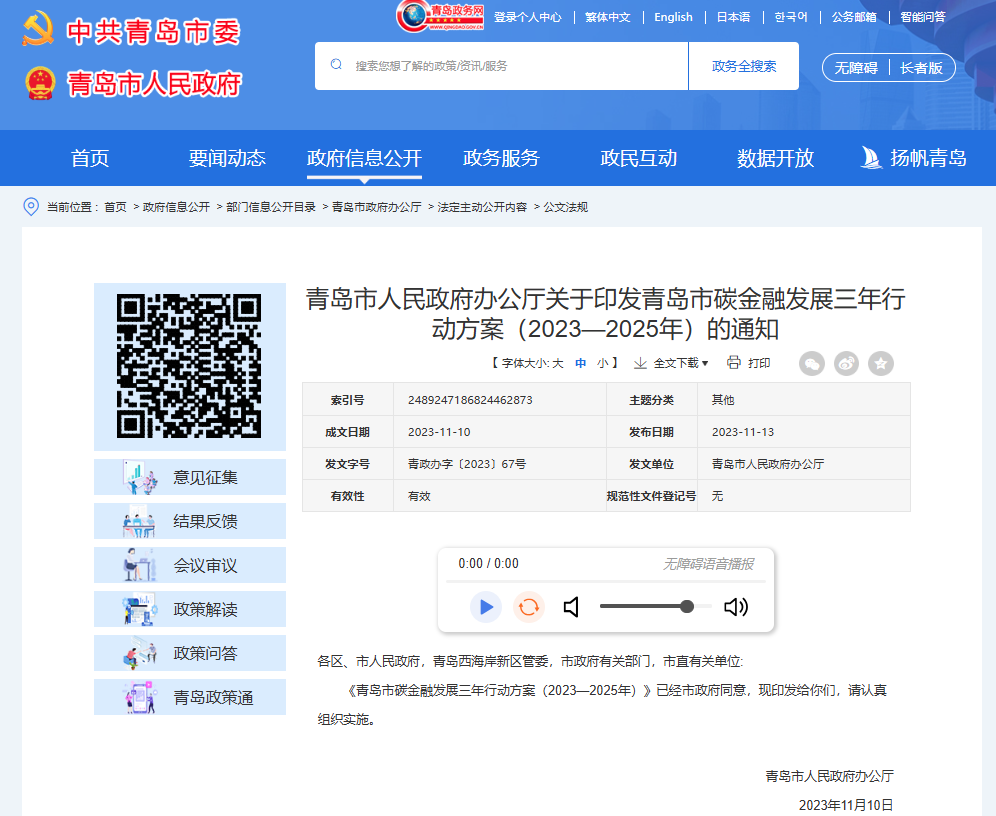Image resolution: width=996 pixels, height=816 pixels.
Task: Share the article to WeChat
Action: (x=812, y=364)
